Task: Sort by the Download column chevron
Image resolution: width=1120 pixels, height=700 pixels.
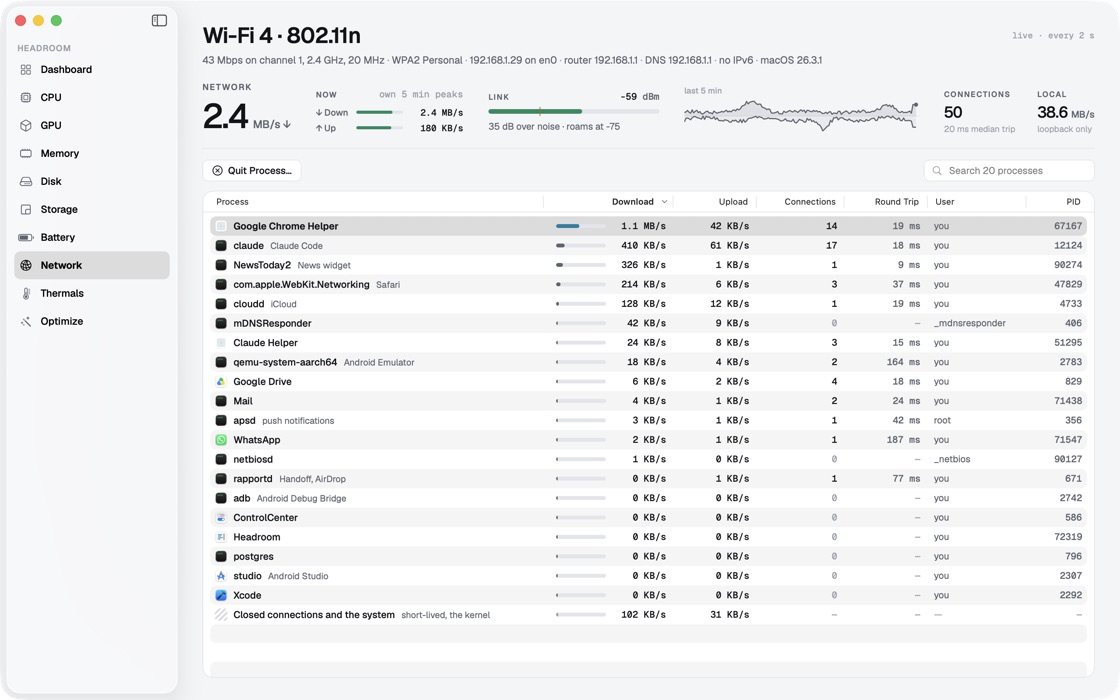Action: point(664,201)
